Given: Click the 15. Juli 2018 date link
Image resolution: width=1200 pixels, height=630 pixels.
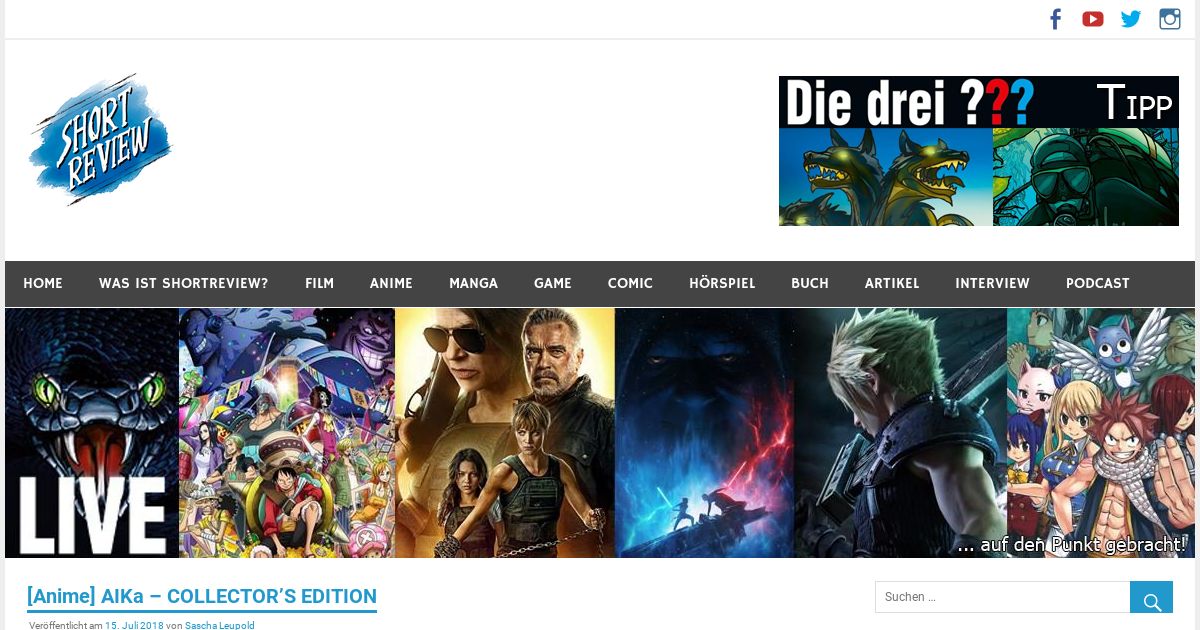Looking at the screenshot, I should [134, 625].
